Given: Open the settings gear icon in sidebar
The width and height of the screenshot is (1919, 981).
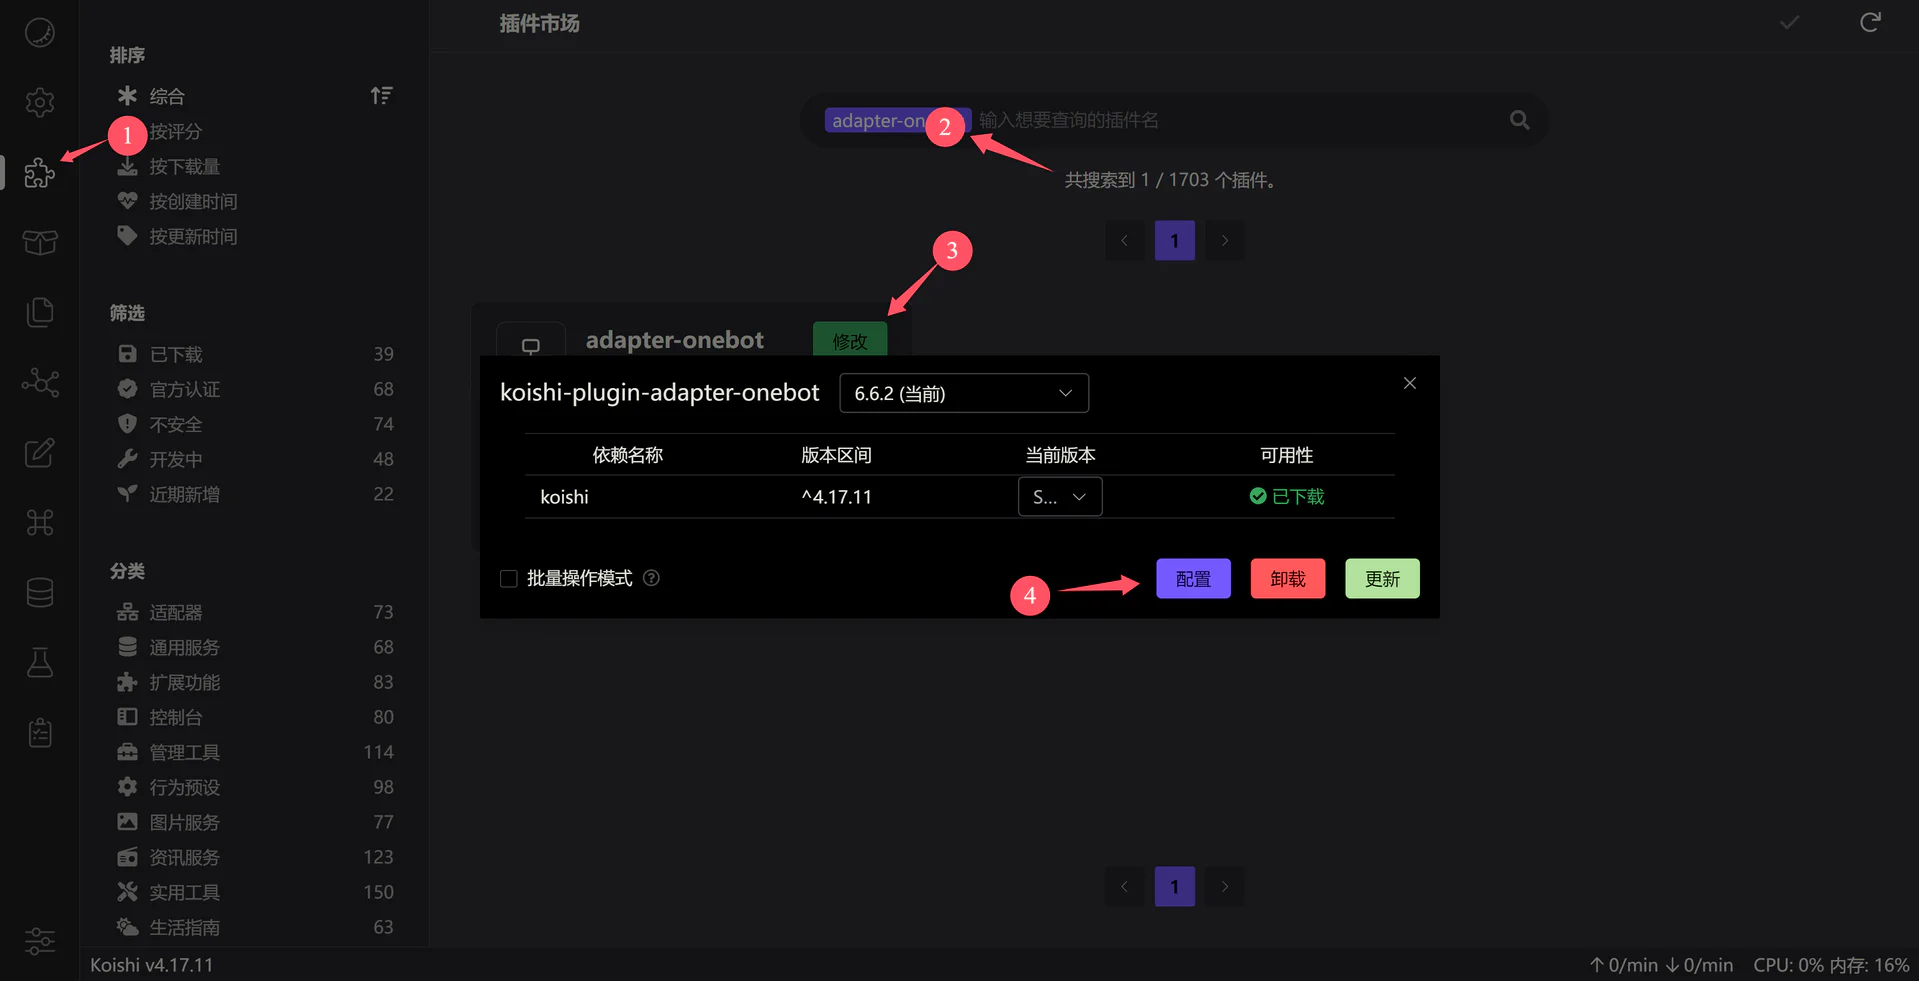Looking at the screenshot, I should [40, 102].
